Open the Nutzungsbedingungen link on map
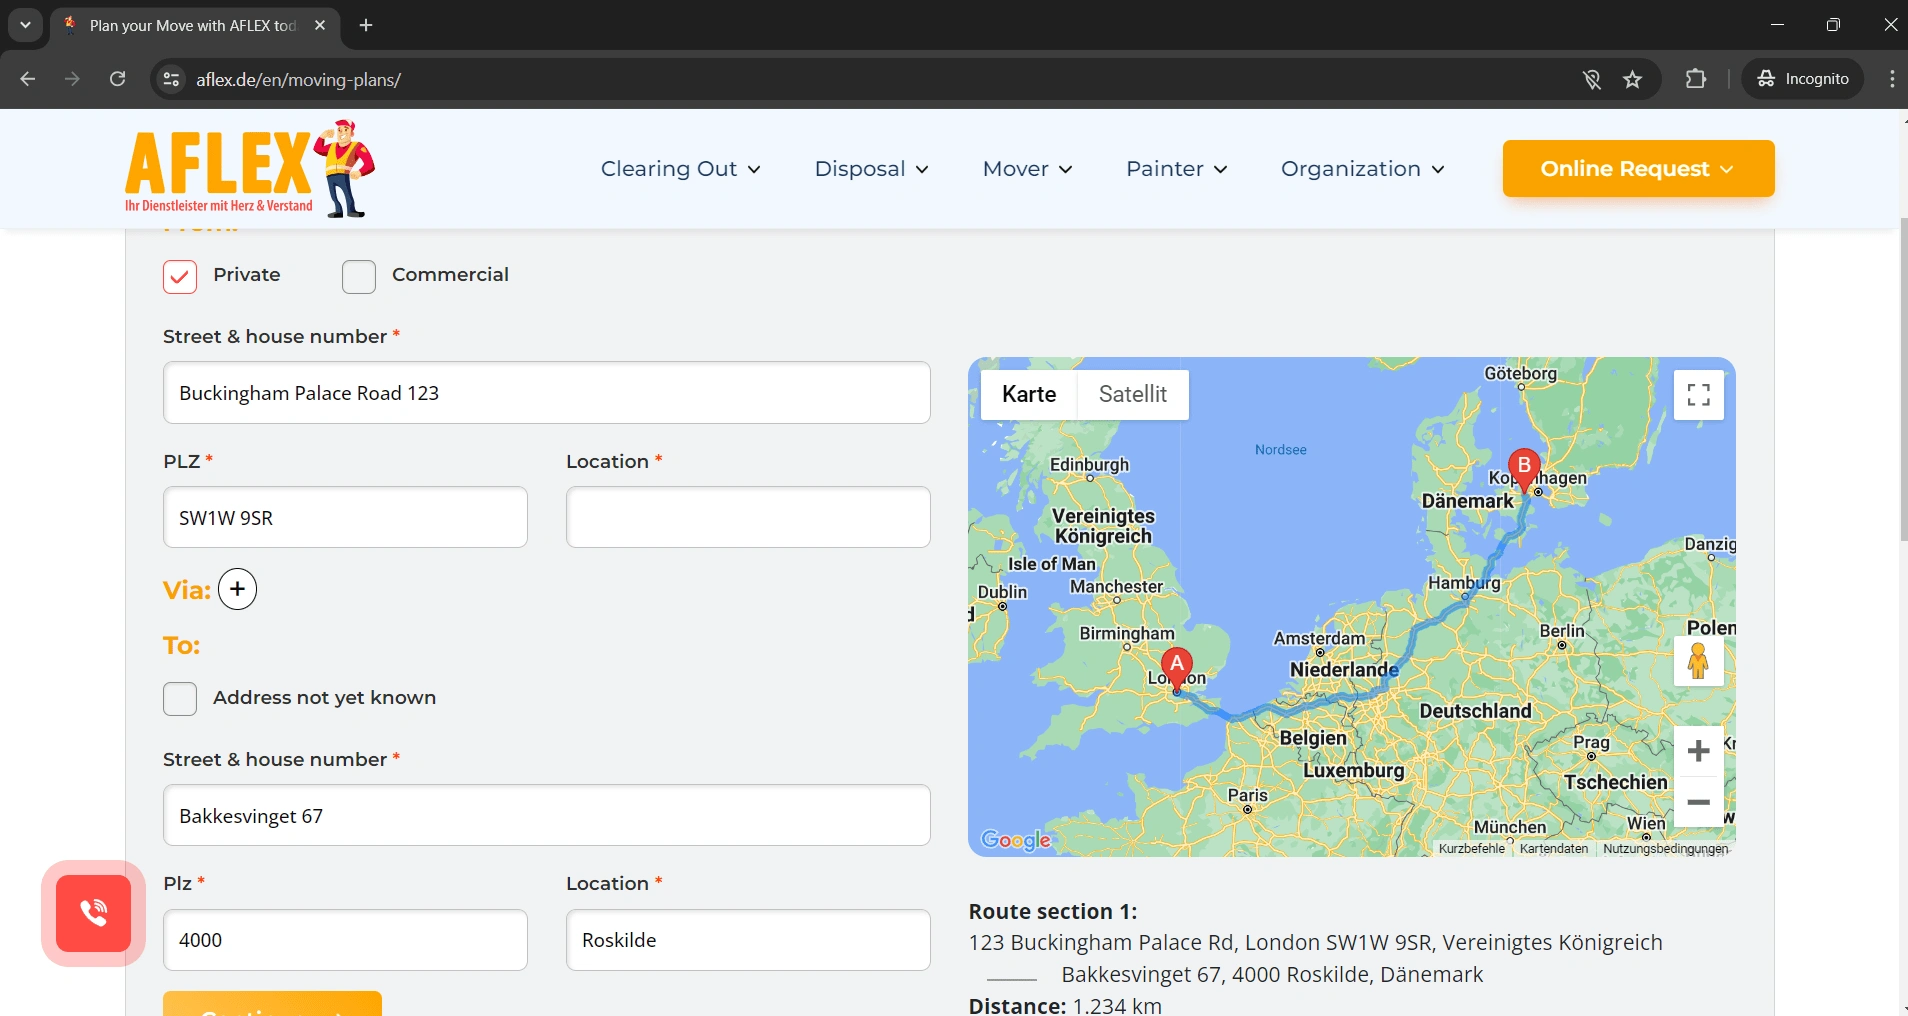 point(1665,849)
